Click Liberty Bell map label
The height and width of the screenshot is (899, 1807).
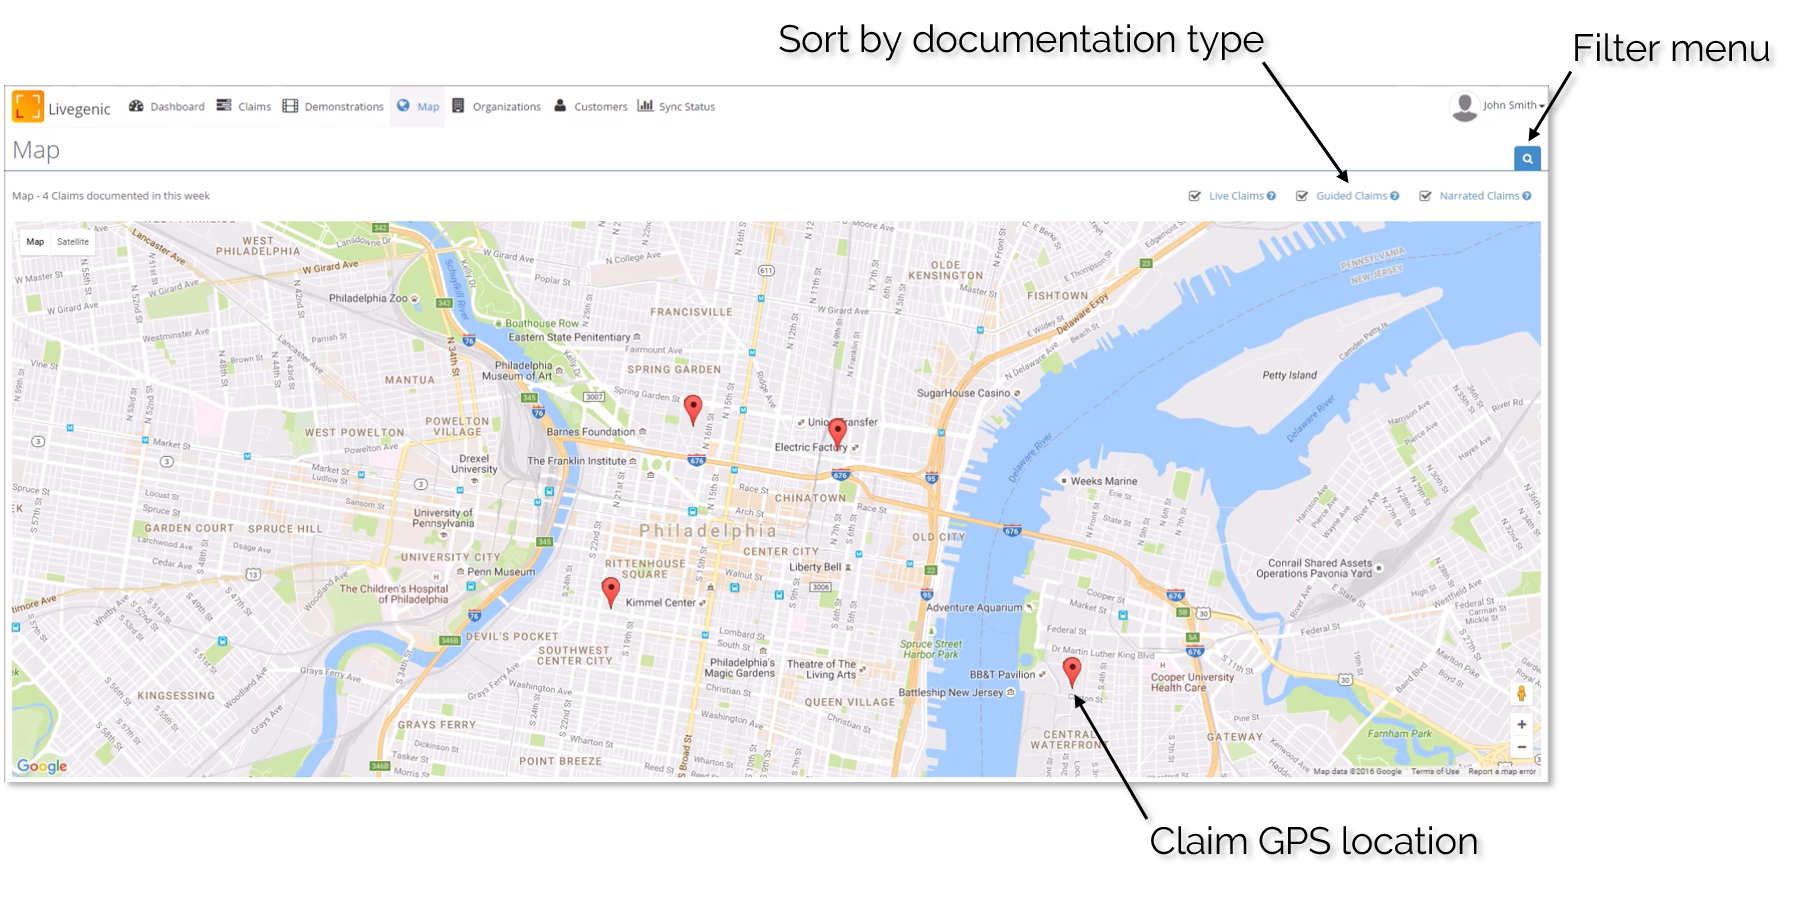click(815, 567)
